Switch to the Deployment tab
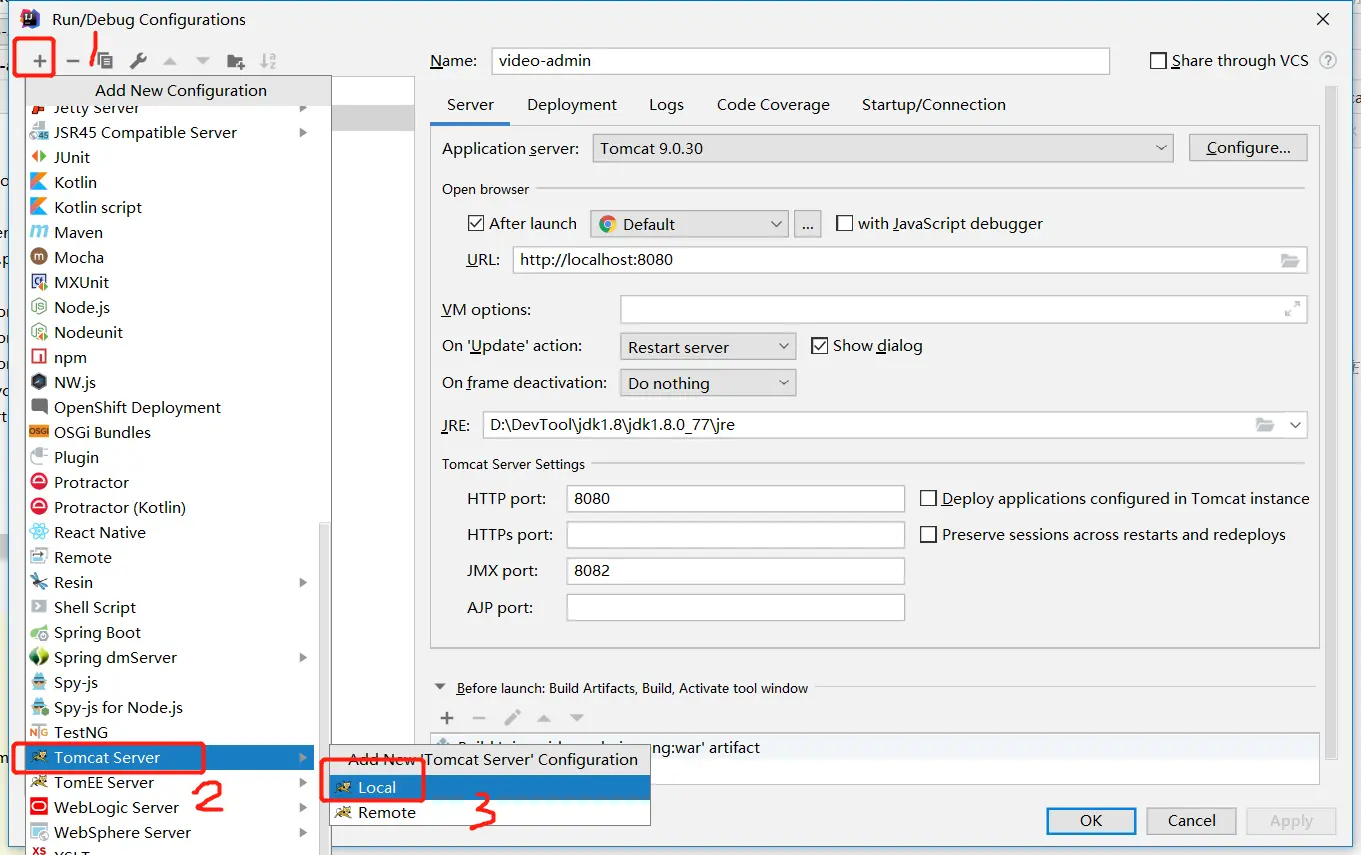 [x=572, y=104]
